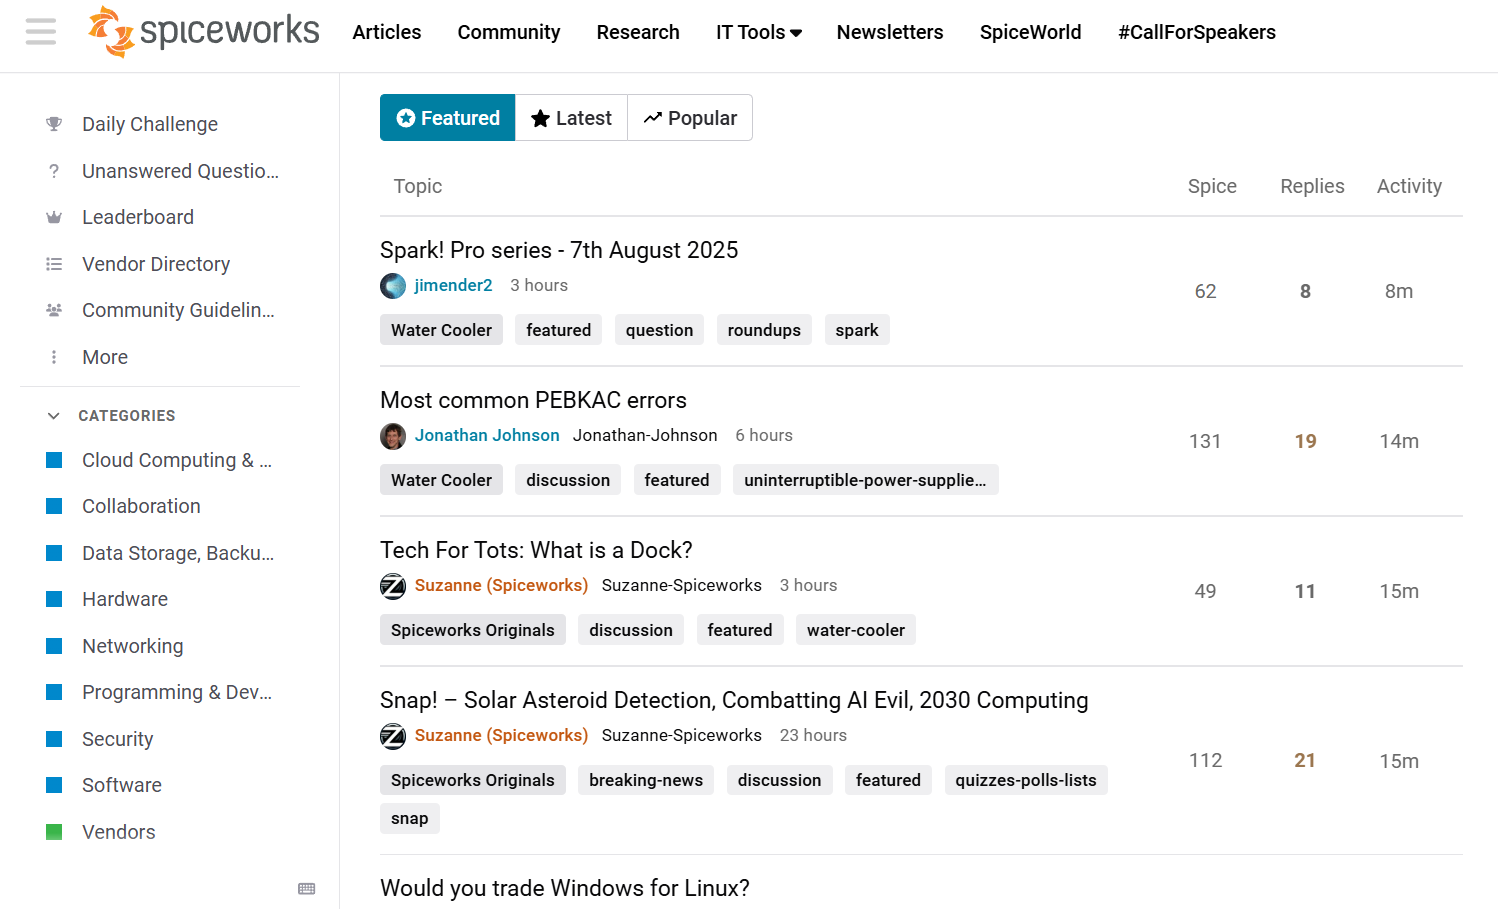Open the Hardware category
Viewport: 1498px width, 909px height.
click(x=125, y=599)
